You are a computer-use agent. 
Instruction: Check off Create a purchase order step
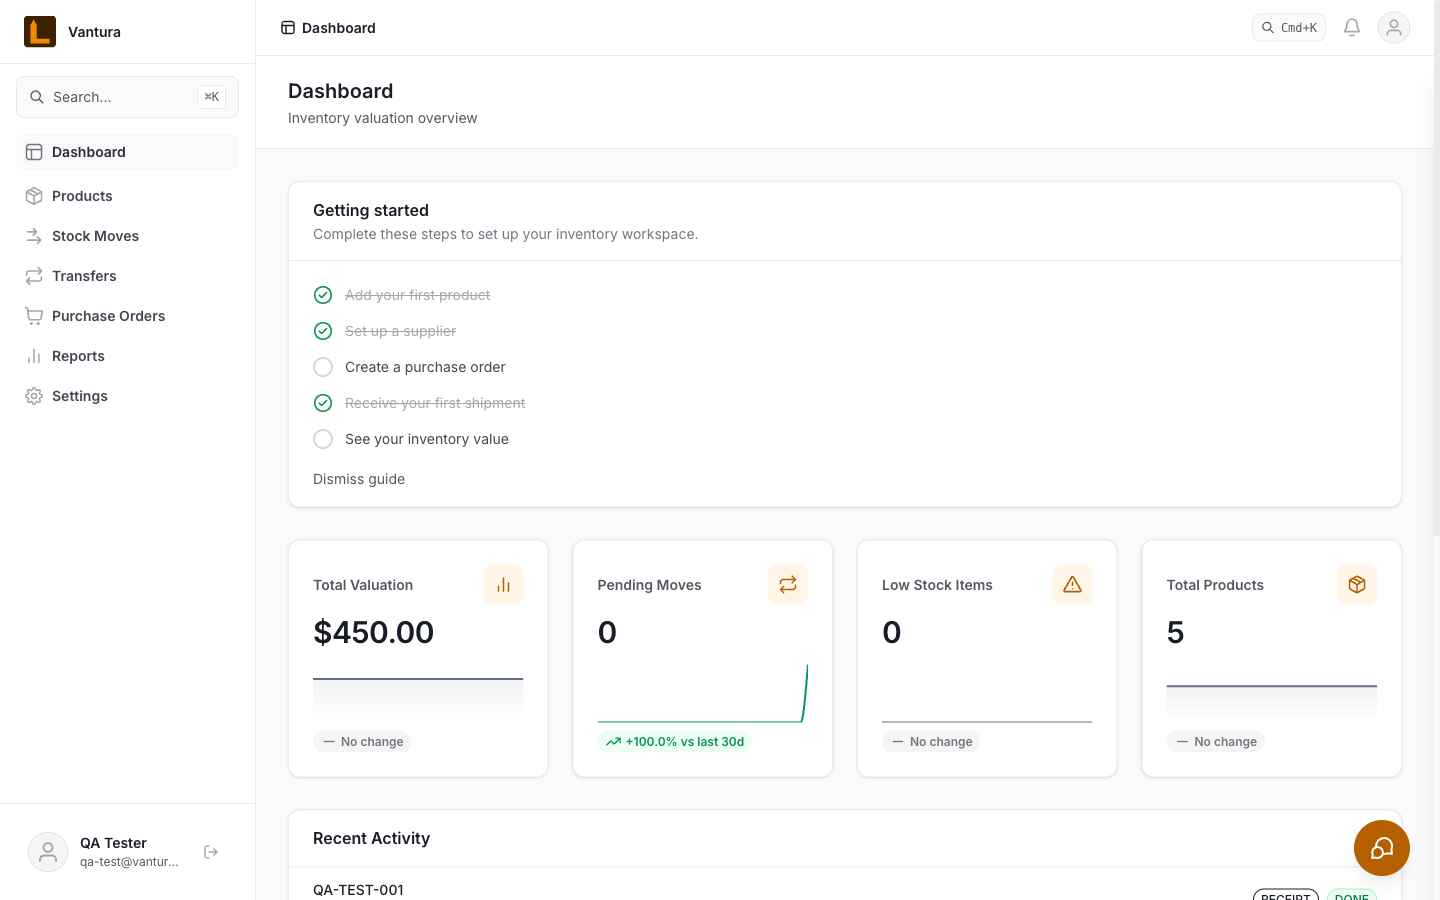point(323,367)
